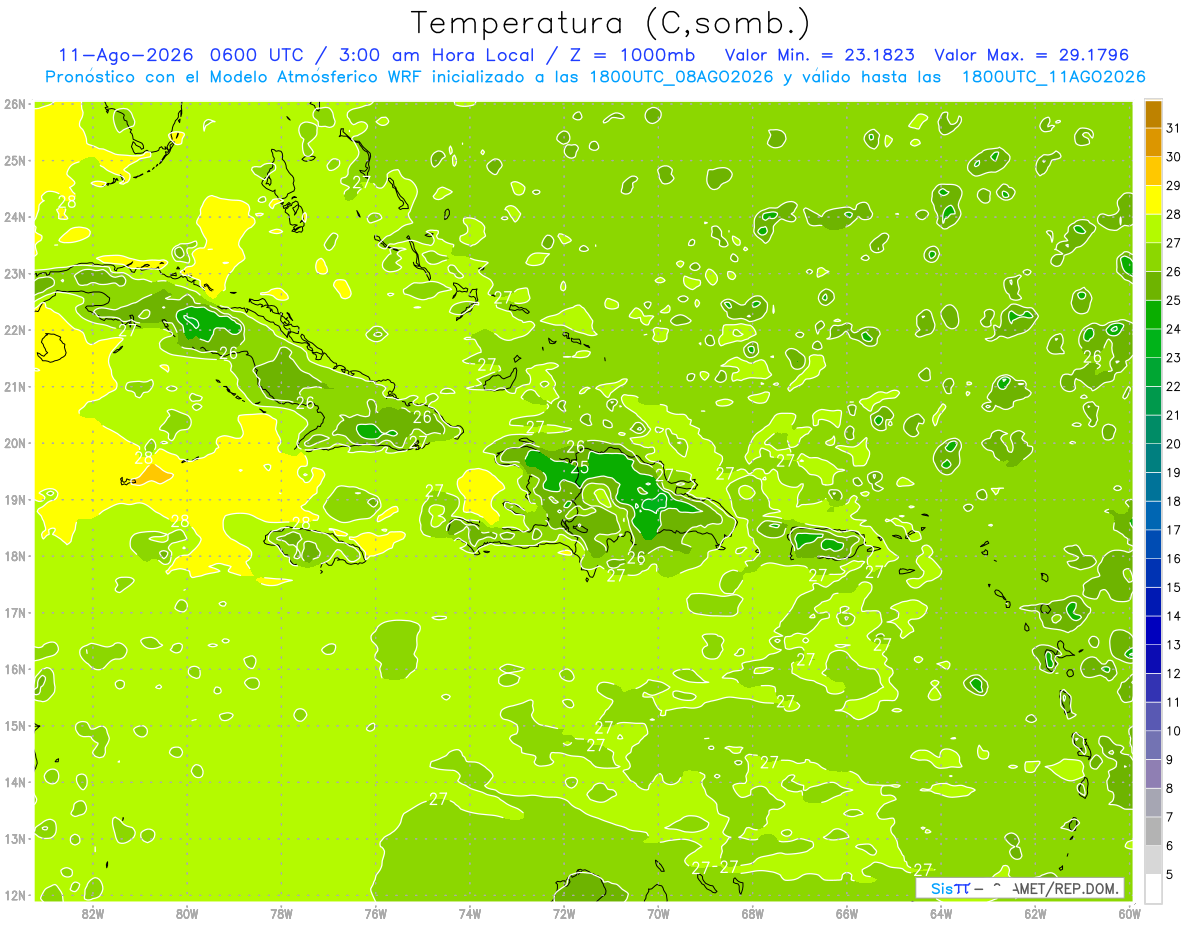Image resolution: width=1200 pixels, height=927 pixels.
Task: Click the '19N' latitude axis label
Action: (14, 500)
